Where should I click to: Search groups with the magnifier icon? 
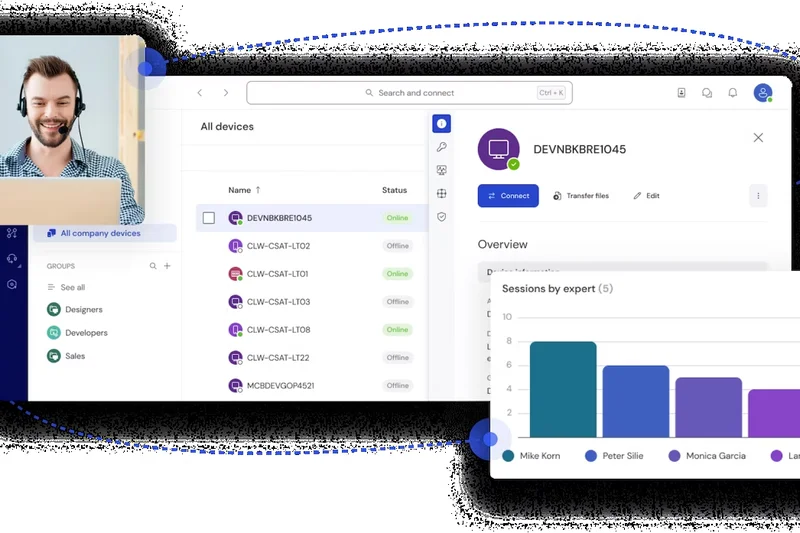click(153, 266)
